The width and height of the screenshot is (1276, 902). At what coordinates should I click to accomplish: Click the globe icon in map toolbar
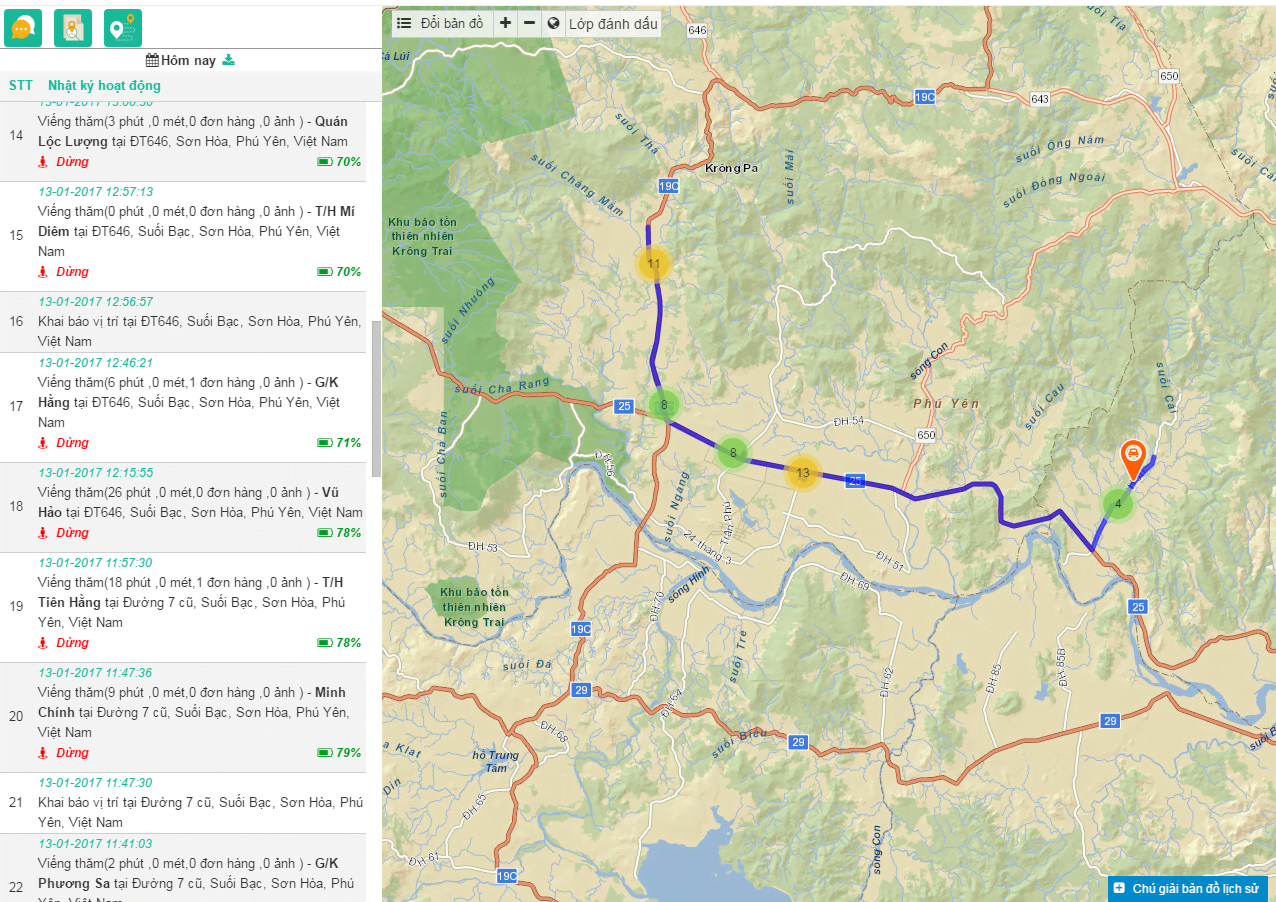coord(553,23)
